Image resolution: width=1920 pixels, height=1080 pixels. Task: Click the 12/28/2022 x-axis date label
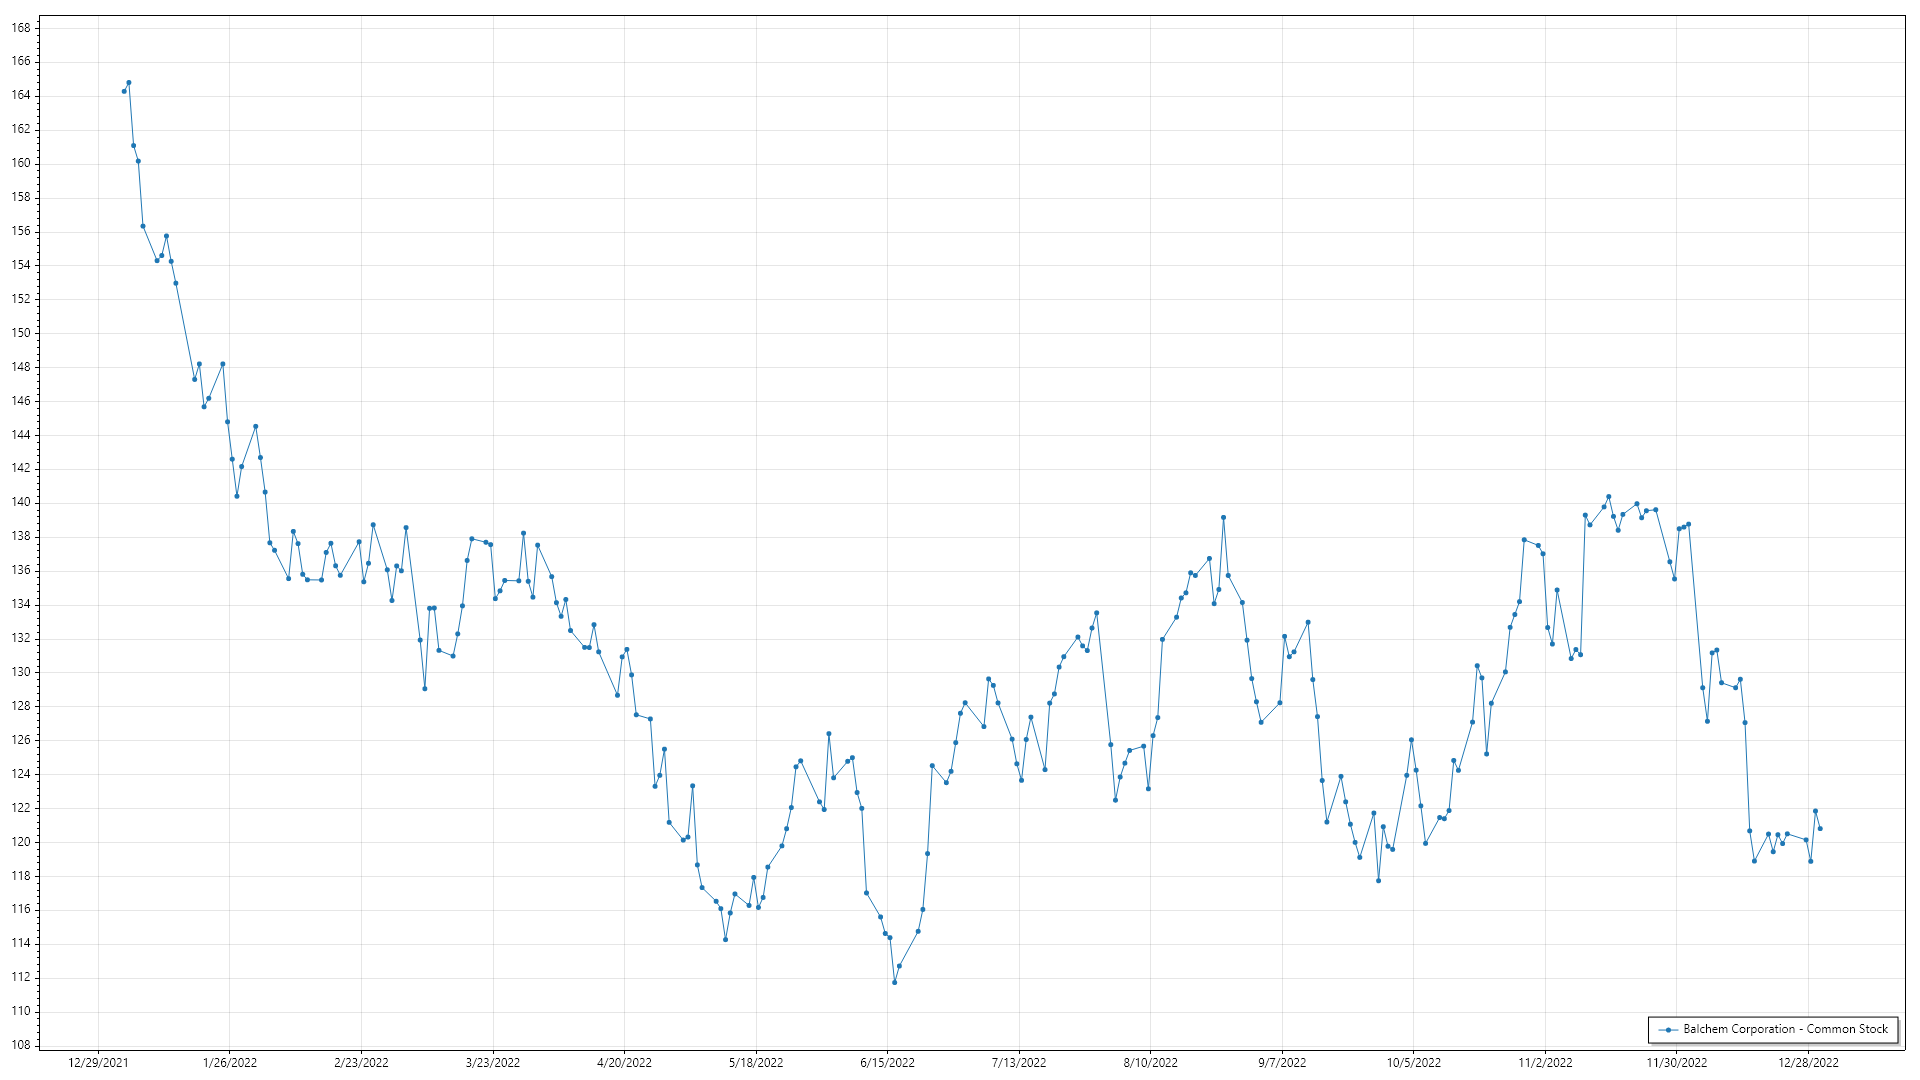point(1808,1063)
